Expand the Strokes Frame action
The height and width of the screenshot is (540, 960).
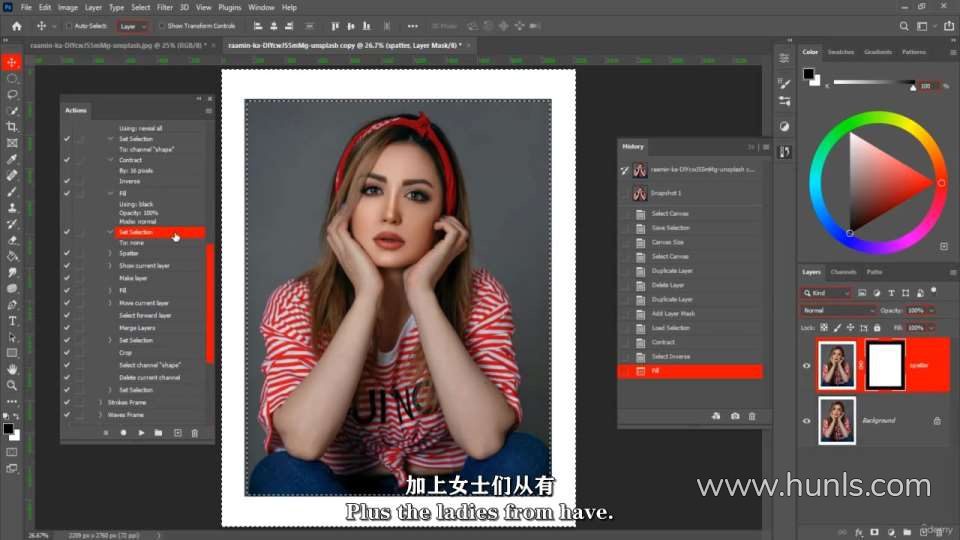[100, 402]
